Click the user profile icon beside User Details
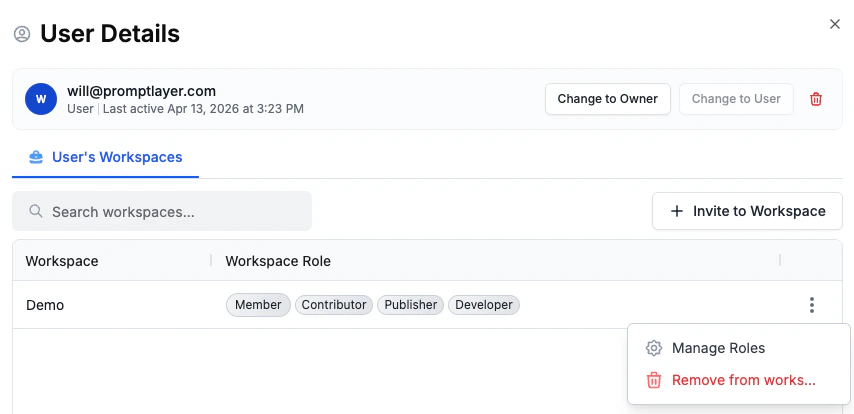 tap(22, 34)
